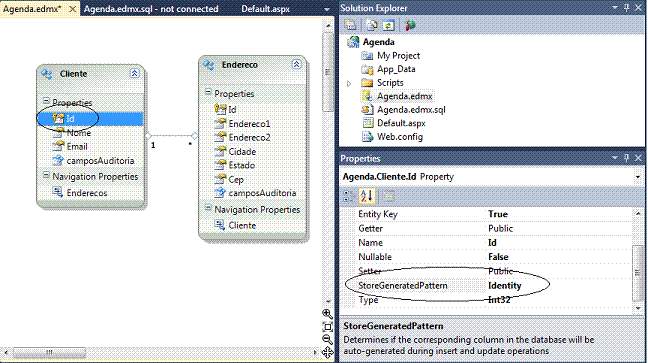Image resolution: width=648 pixels, height=363 pixels.
Task: Collapse the Endereco entity box
Action: [x=296, y=64]
